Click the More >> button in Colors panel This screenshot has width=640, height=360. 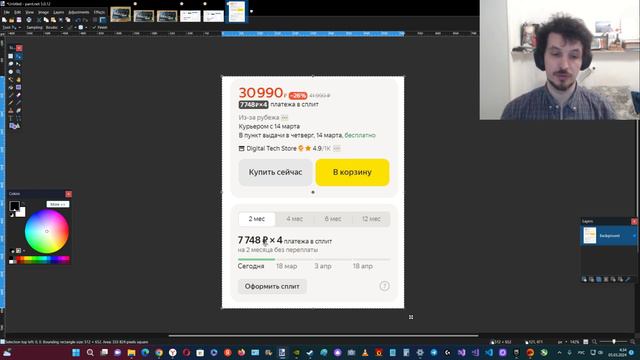click(x=58, y=204)
